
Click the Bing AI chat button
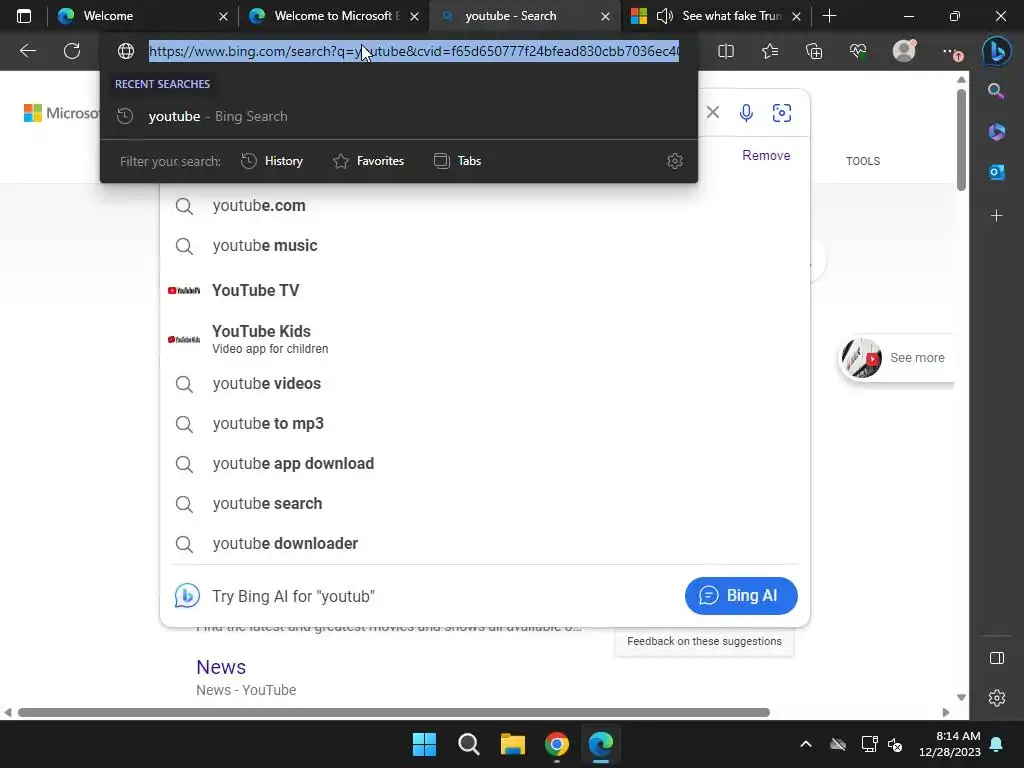(x=741, y=596)
